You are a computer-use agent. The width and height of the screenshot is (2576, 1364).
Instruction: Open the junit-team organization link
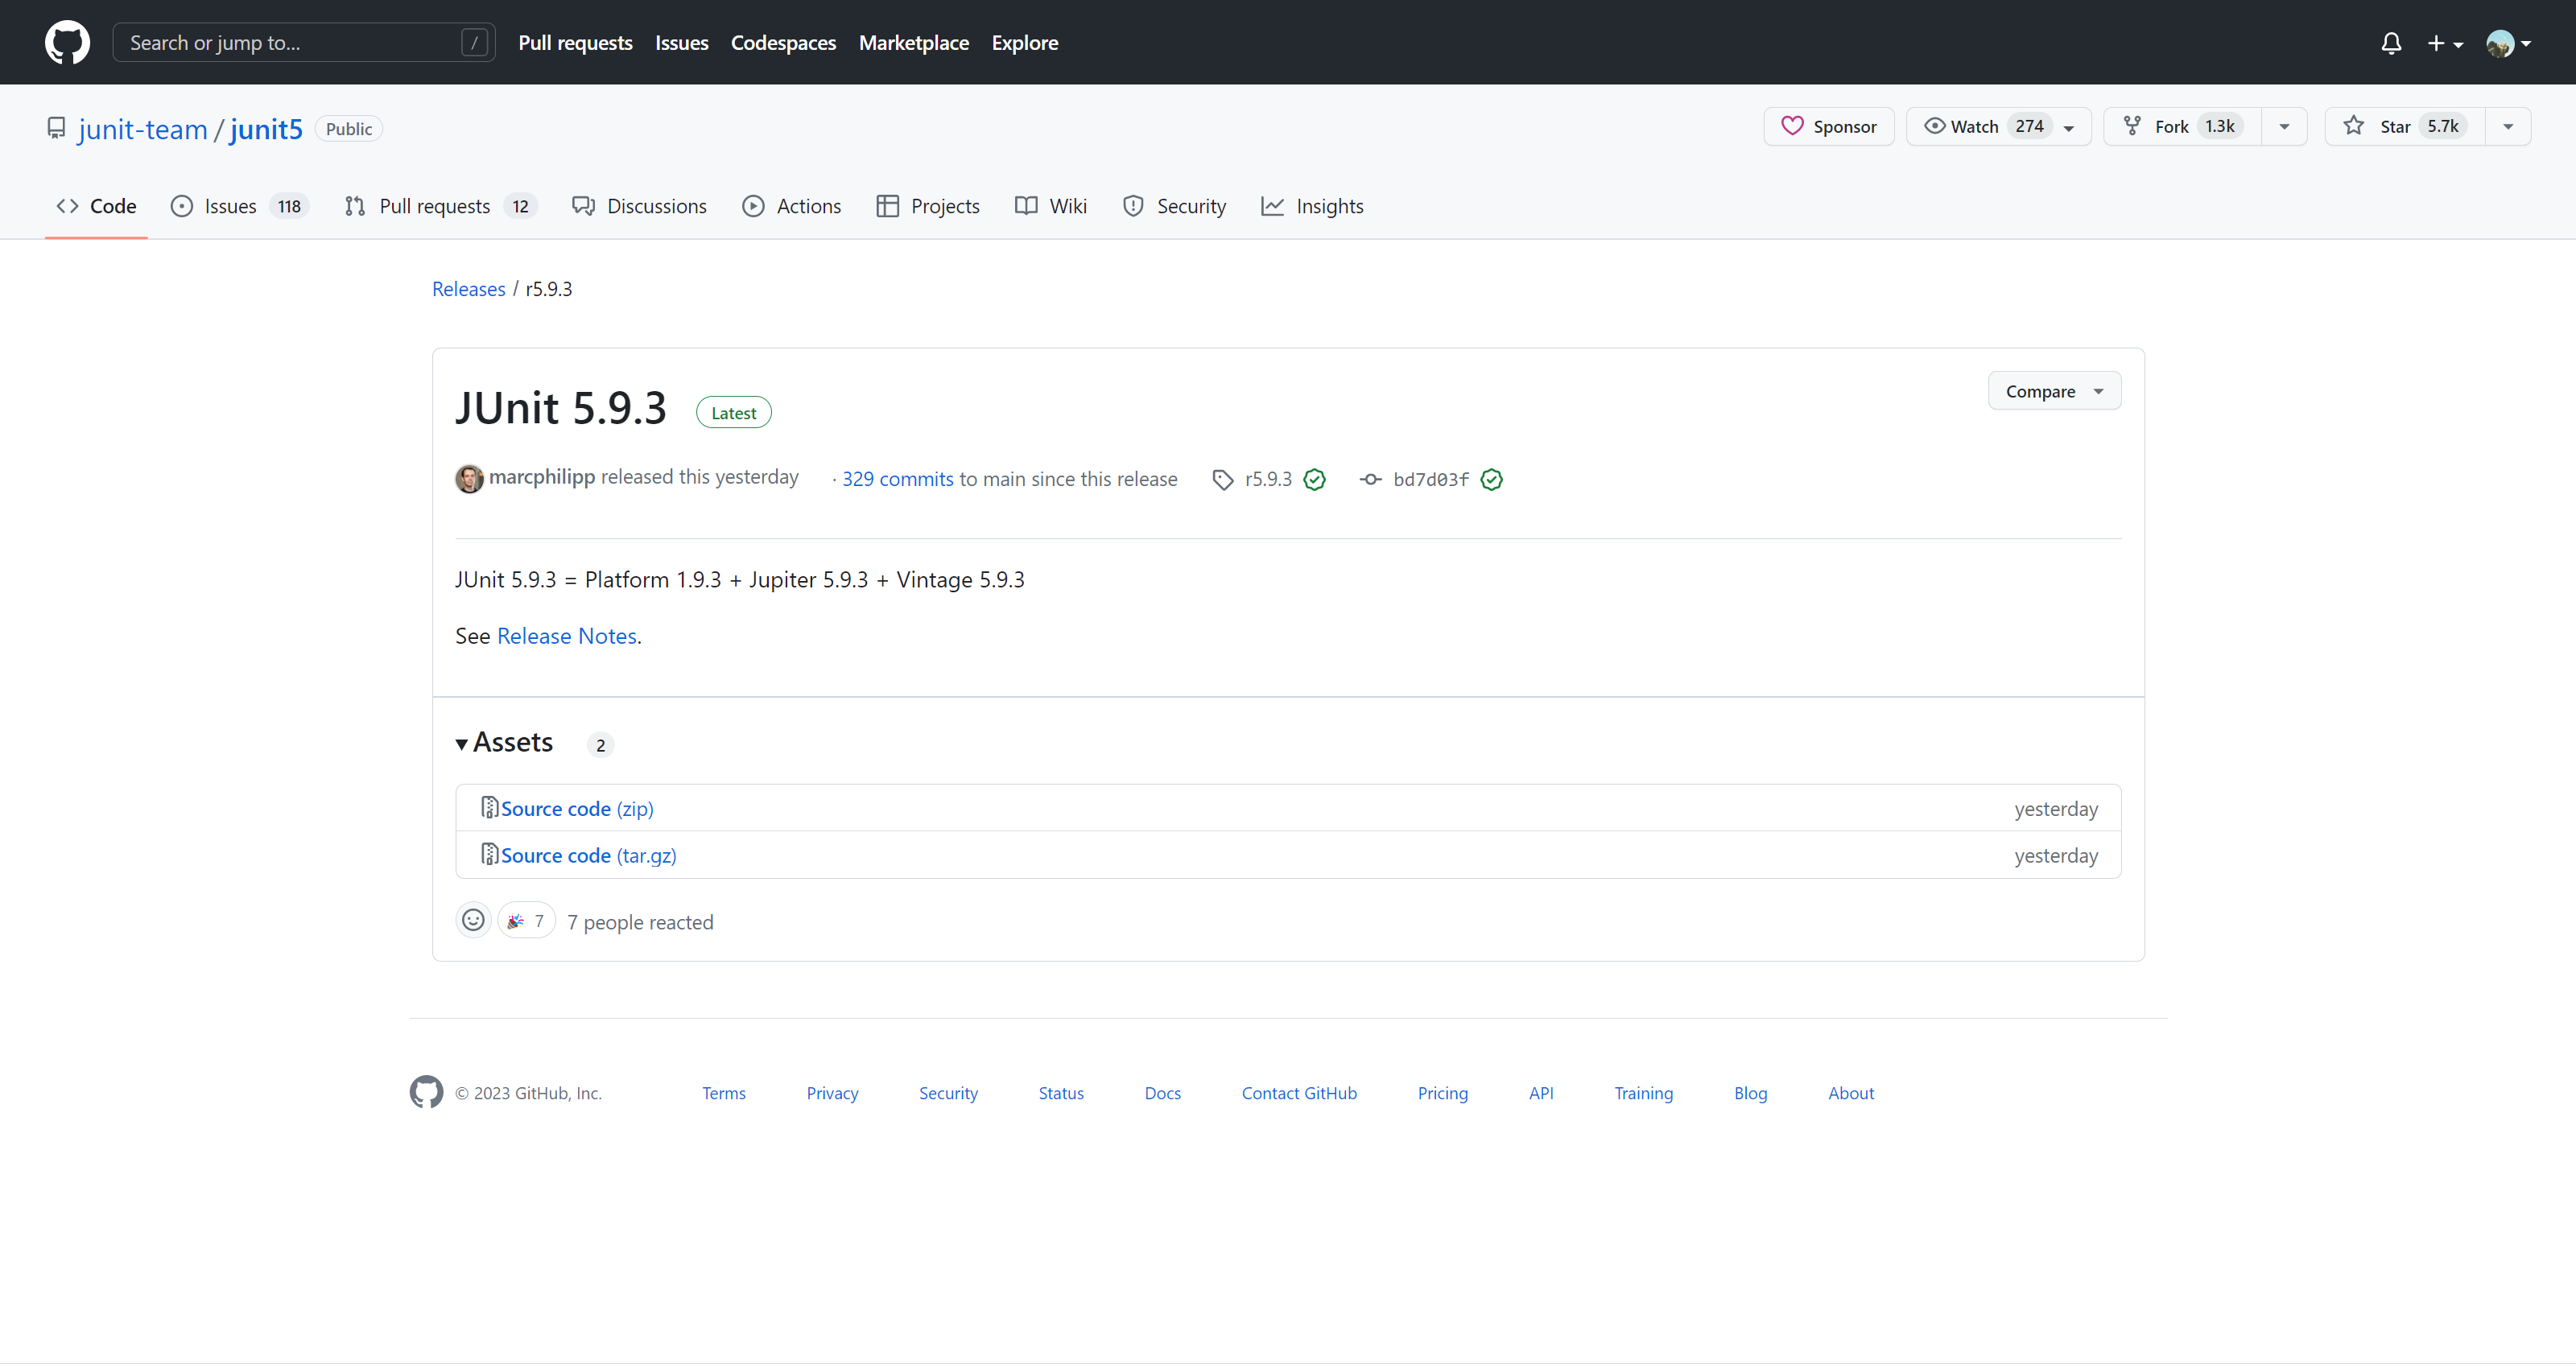click(x=142, y=129)
